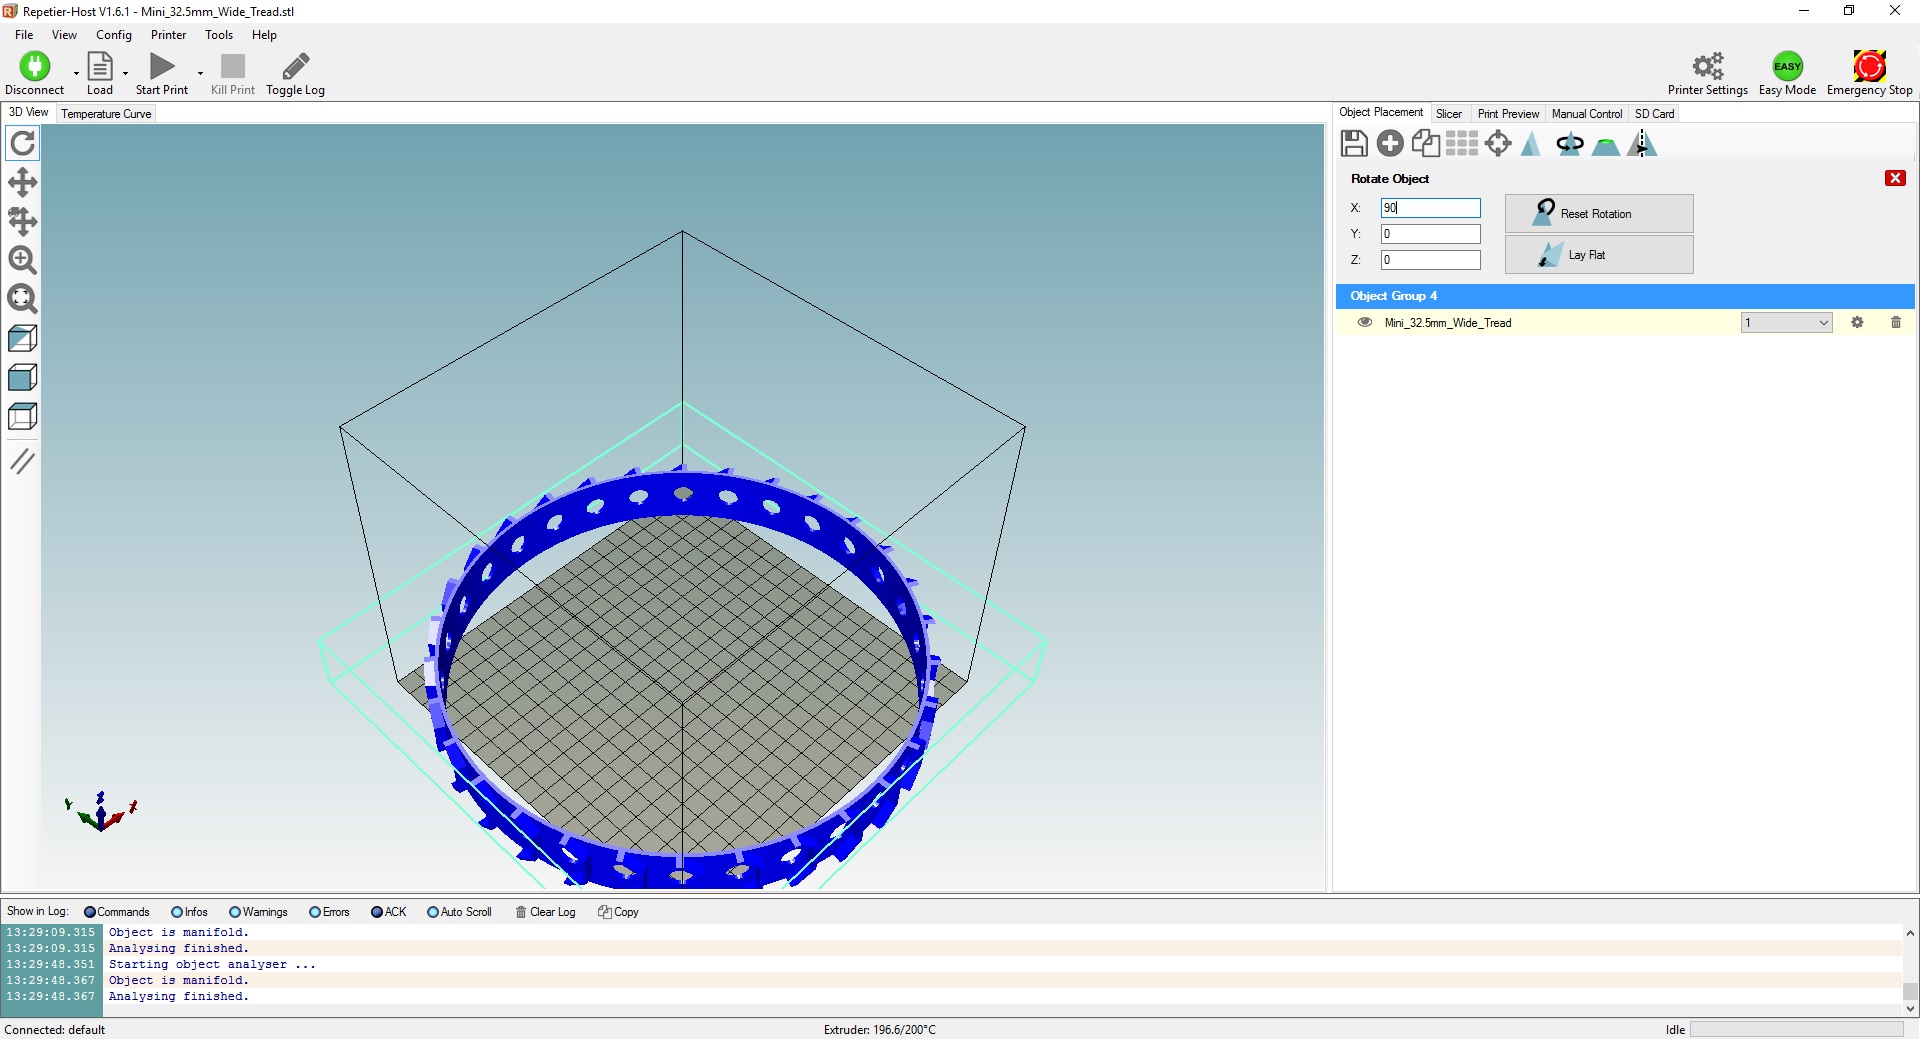The image size is (1920, 1040).
Task: Click the Add Object plus icon
Action: pyautogui.click(x=1390, y=144)
